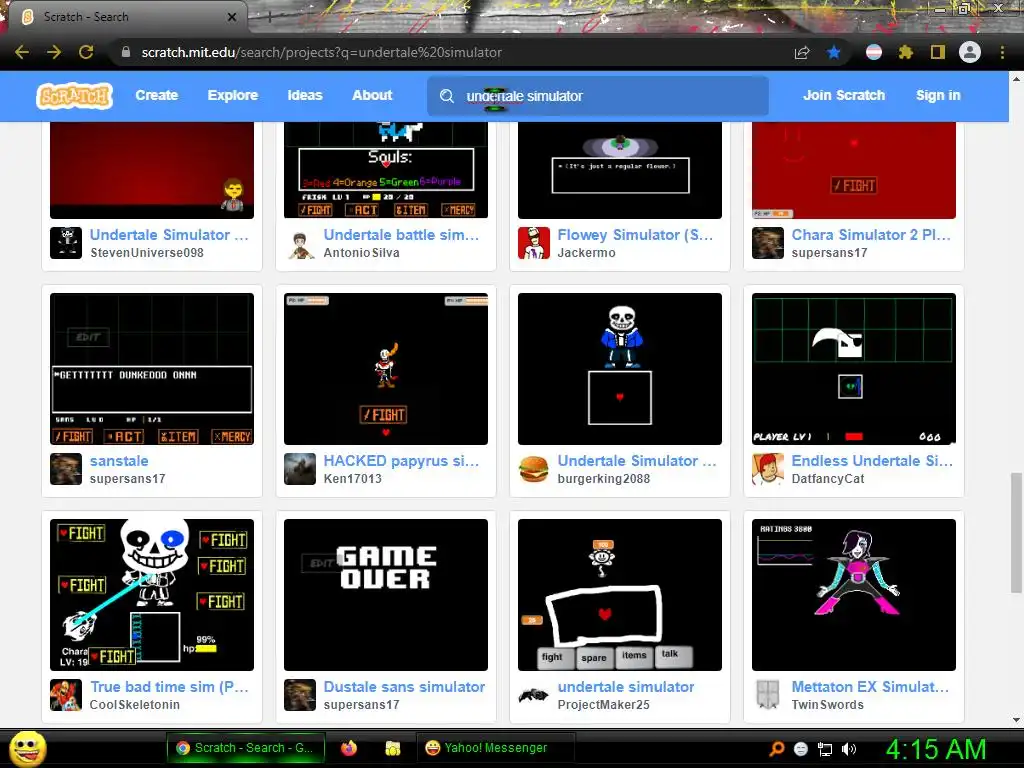Screen dimensions: 1024x768
Task: Open HACKED papyrus simulator project link
Action: 401,461
